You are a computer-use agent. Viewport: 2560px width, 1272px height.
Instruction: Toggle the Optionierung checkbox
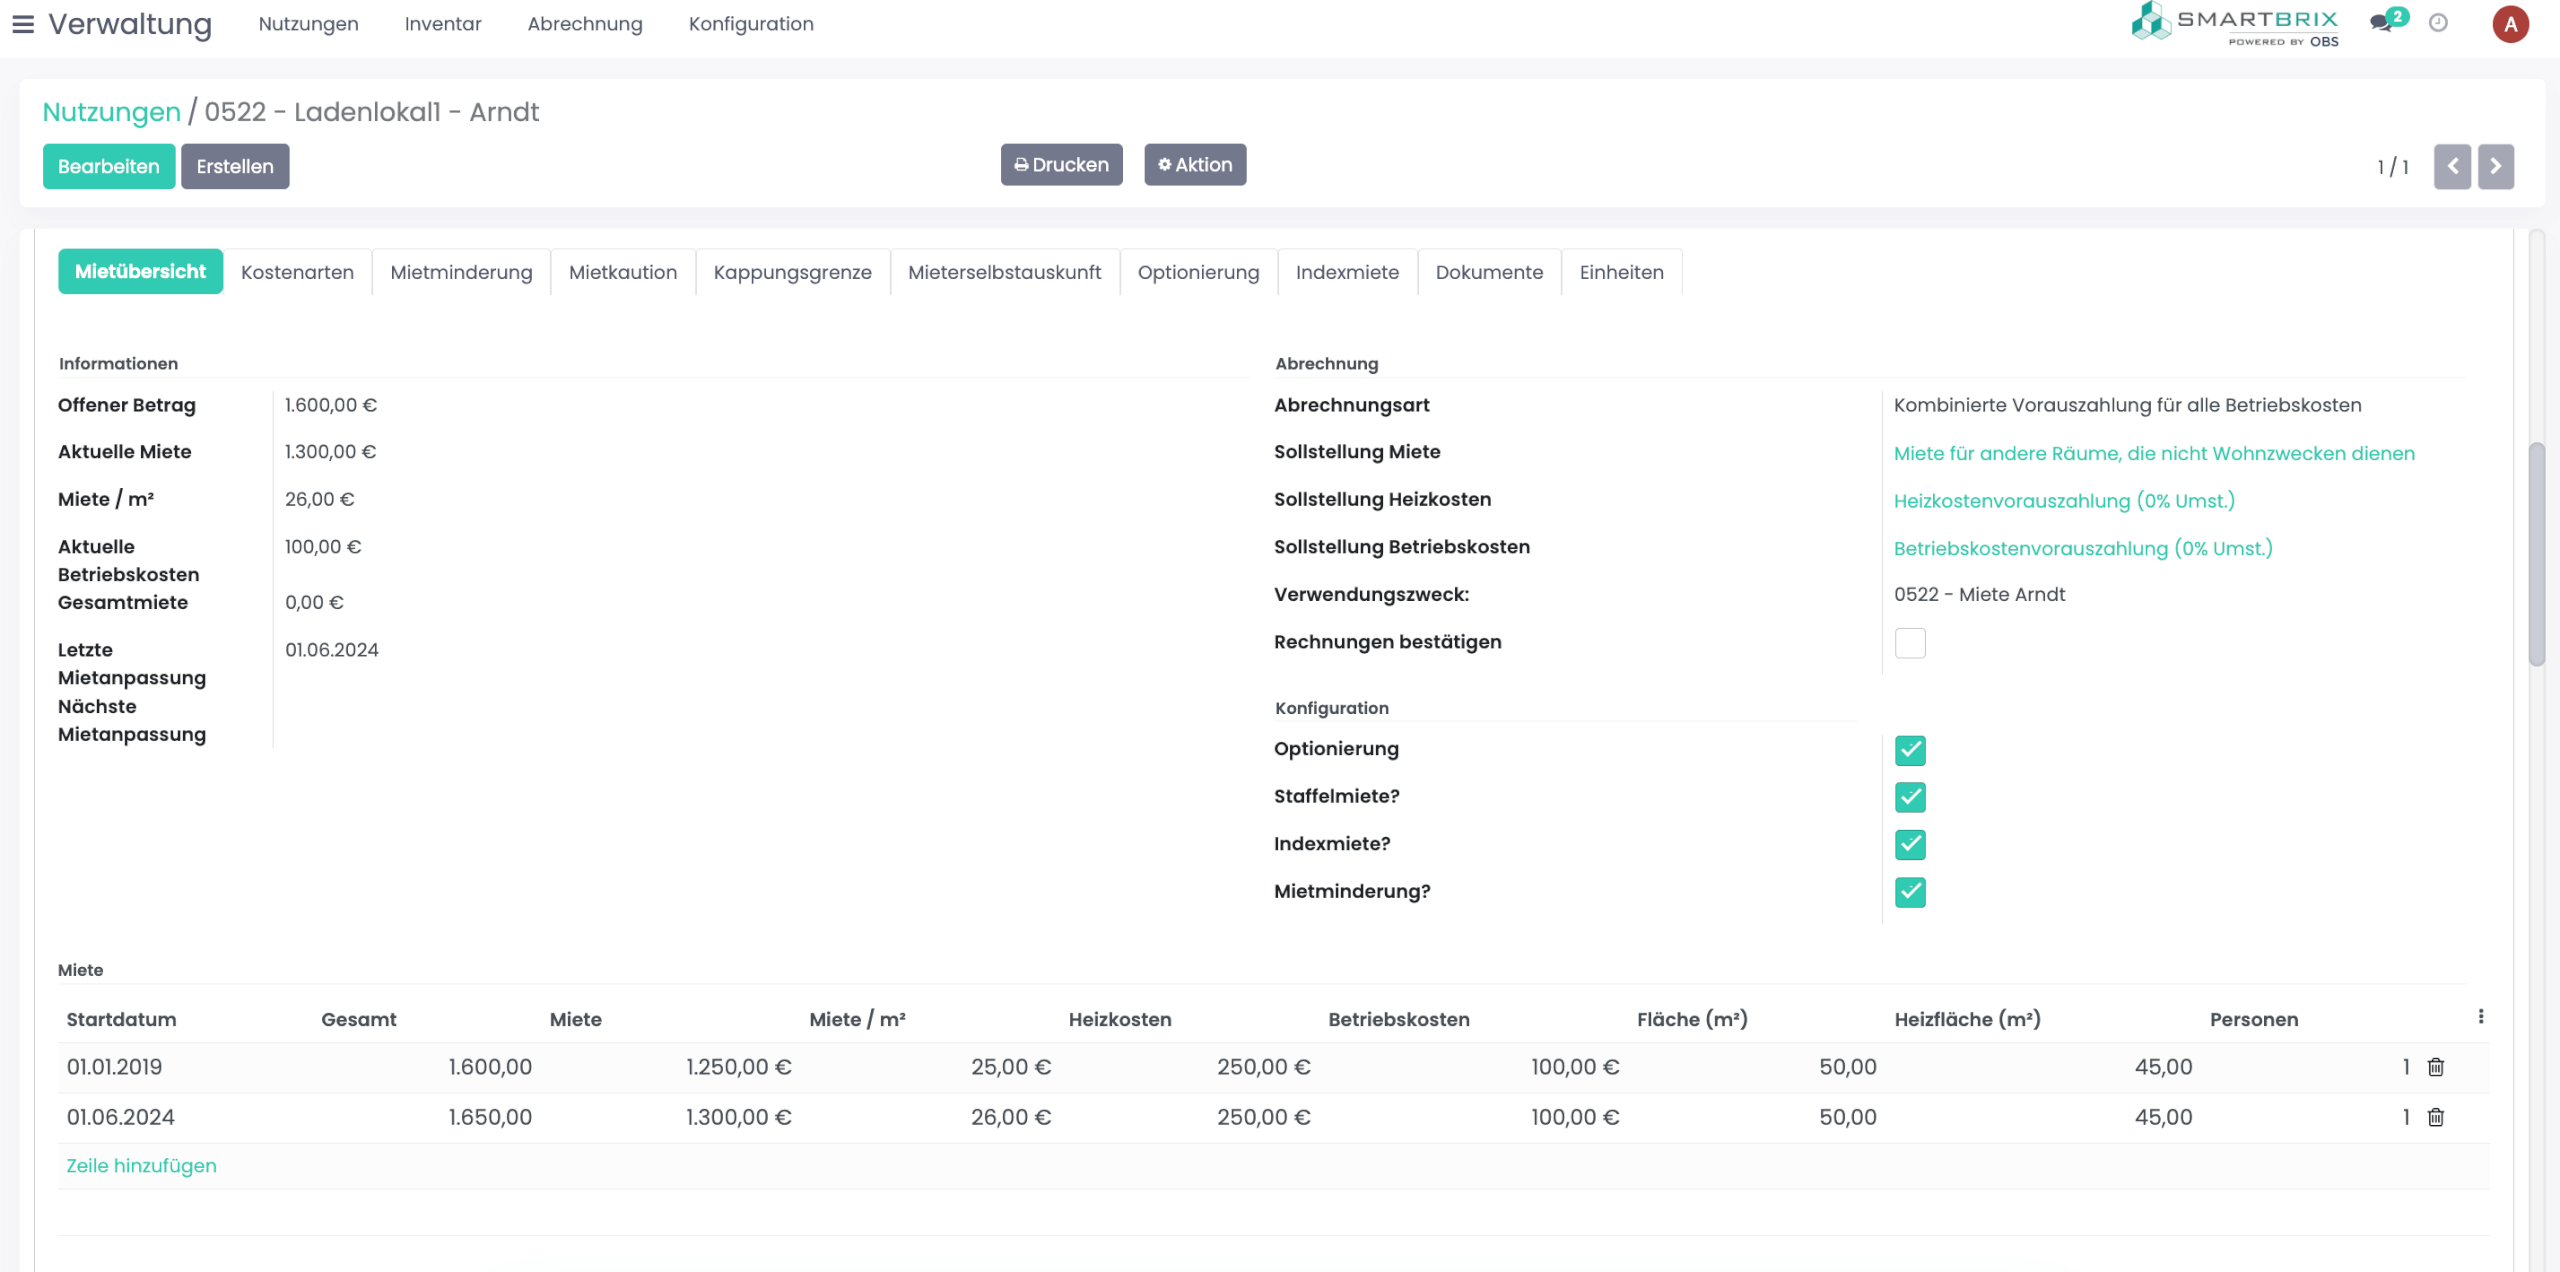tap(1910, 750)
